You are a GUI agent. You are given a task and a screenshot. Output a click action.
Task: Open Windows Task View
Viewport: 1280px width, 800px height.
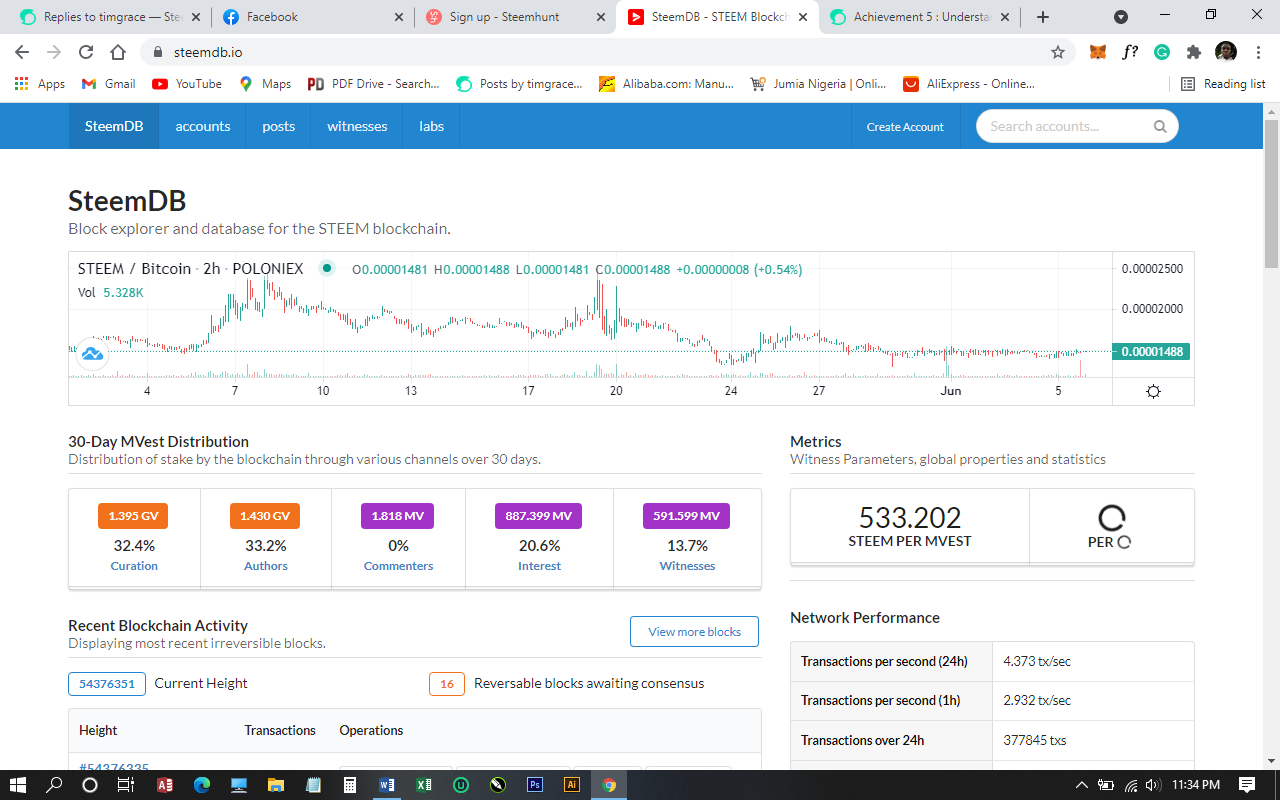point(126,785)
